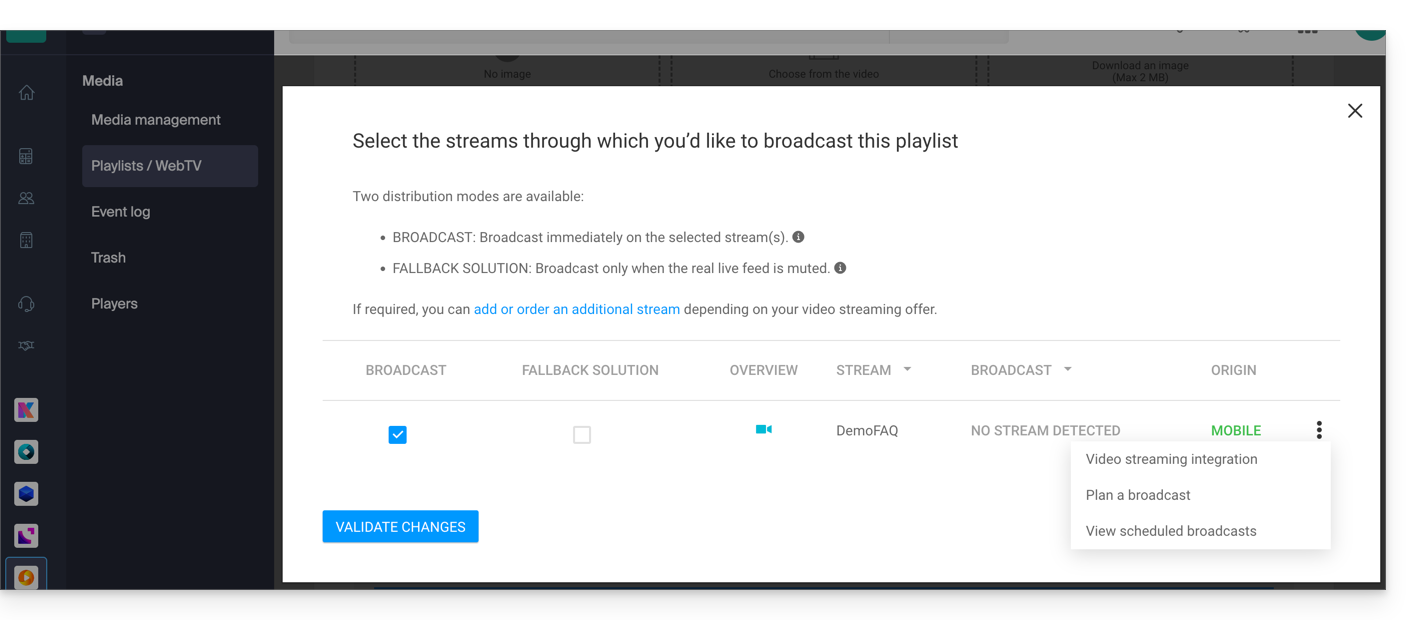This screenshot has width=1416, height=620.
Task: Enable the Fallback Solution checkbox
Action: pos(582,435)
